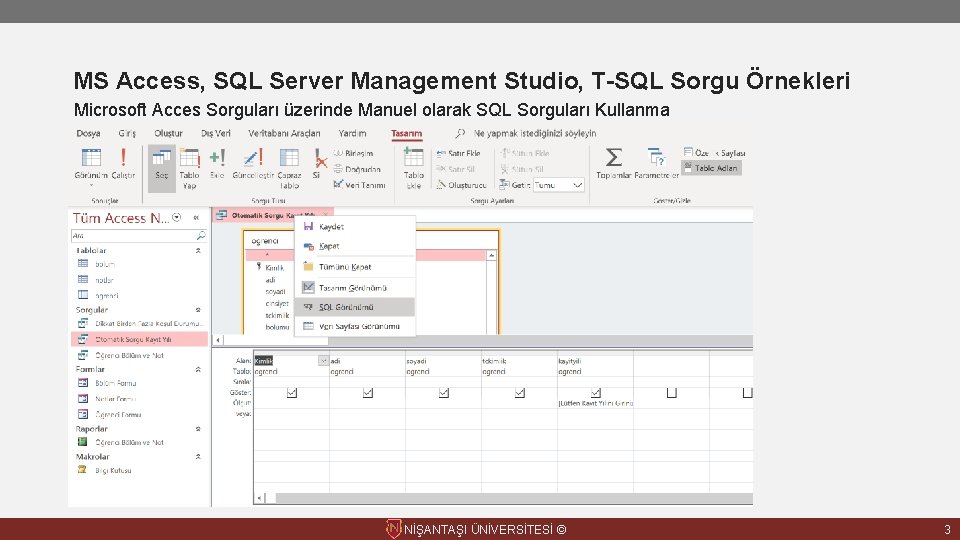Collapse the Raporlar group
Image resolution: width=960 pixels, height=540 pixels.
tap(198, 429)
